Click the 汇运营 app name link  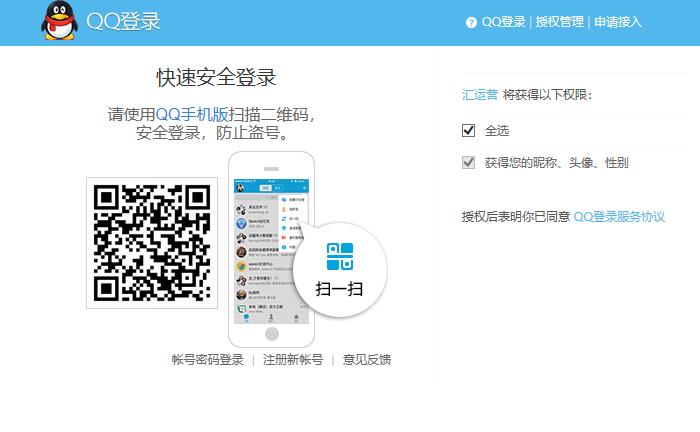pyautogui.click(x=479, y=95)
